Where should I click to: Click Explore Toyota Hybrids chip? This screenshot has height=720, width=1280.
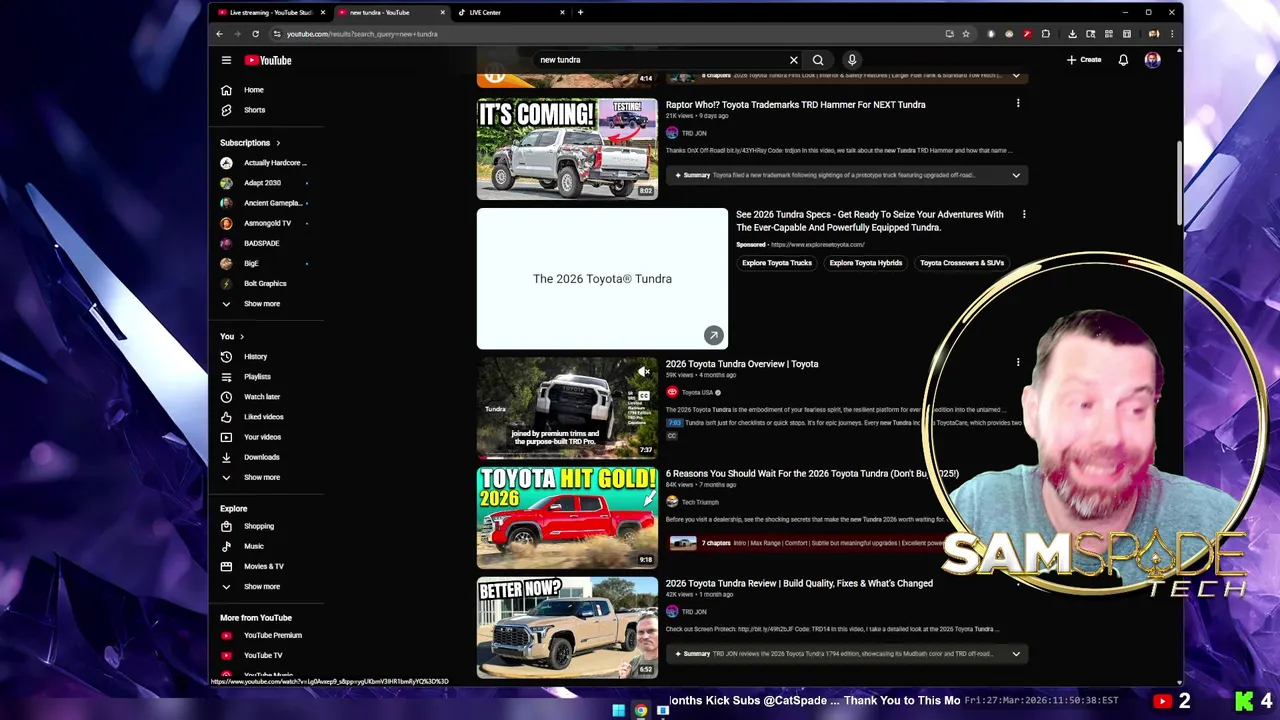tap(866, 263)
